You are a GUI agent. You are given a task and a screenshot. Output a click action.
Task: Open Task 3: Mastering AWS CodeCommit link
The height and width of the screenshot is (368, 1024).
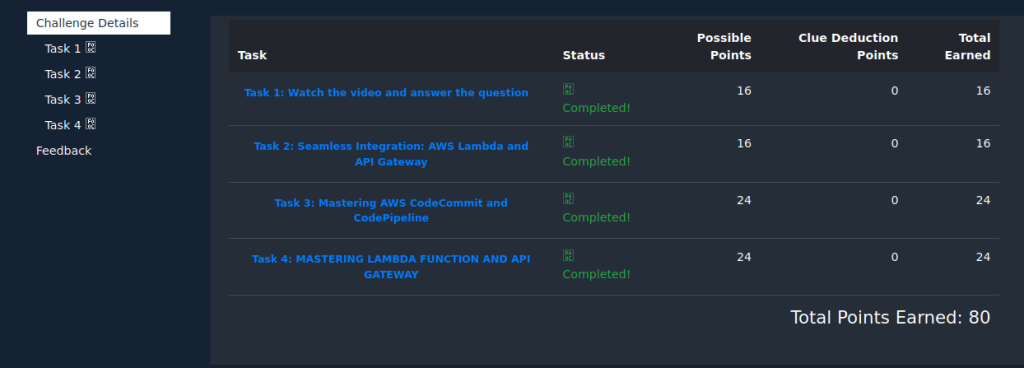point(391,210)
